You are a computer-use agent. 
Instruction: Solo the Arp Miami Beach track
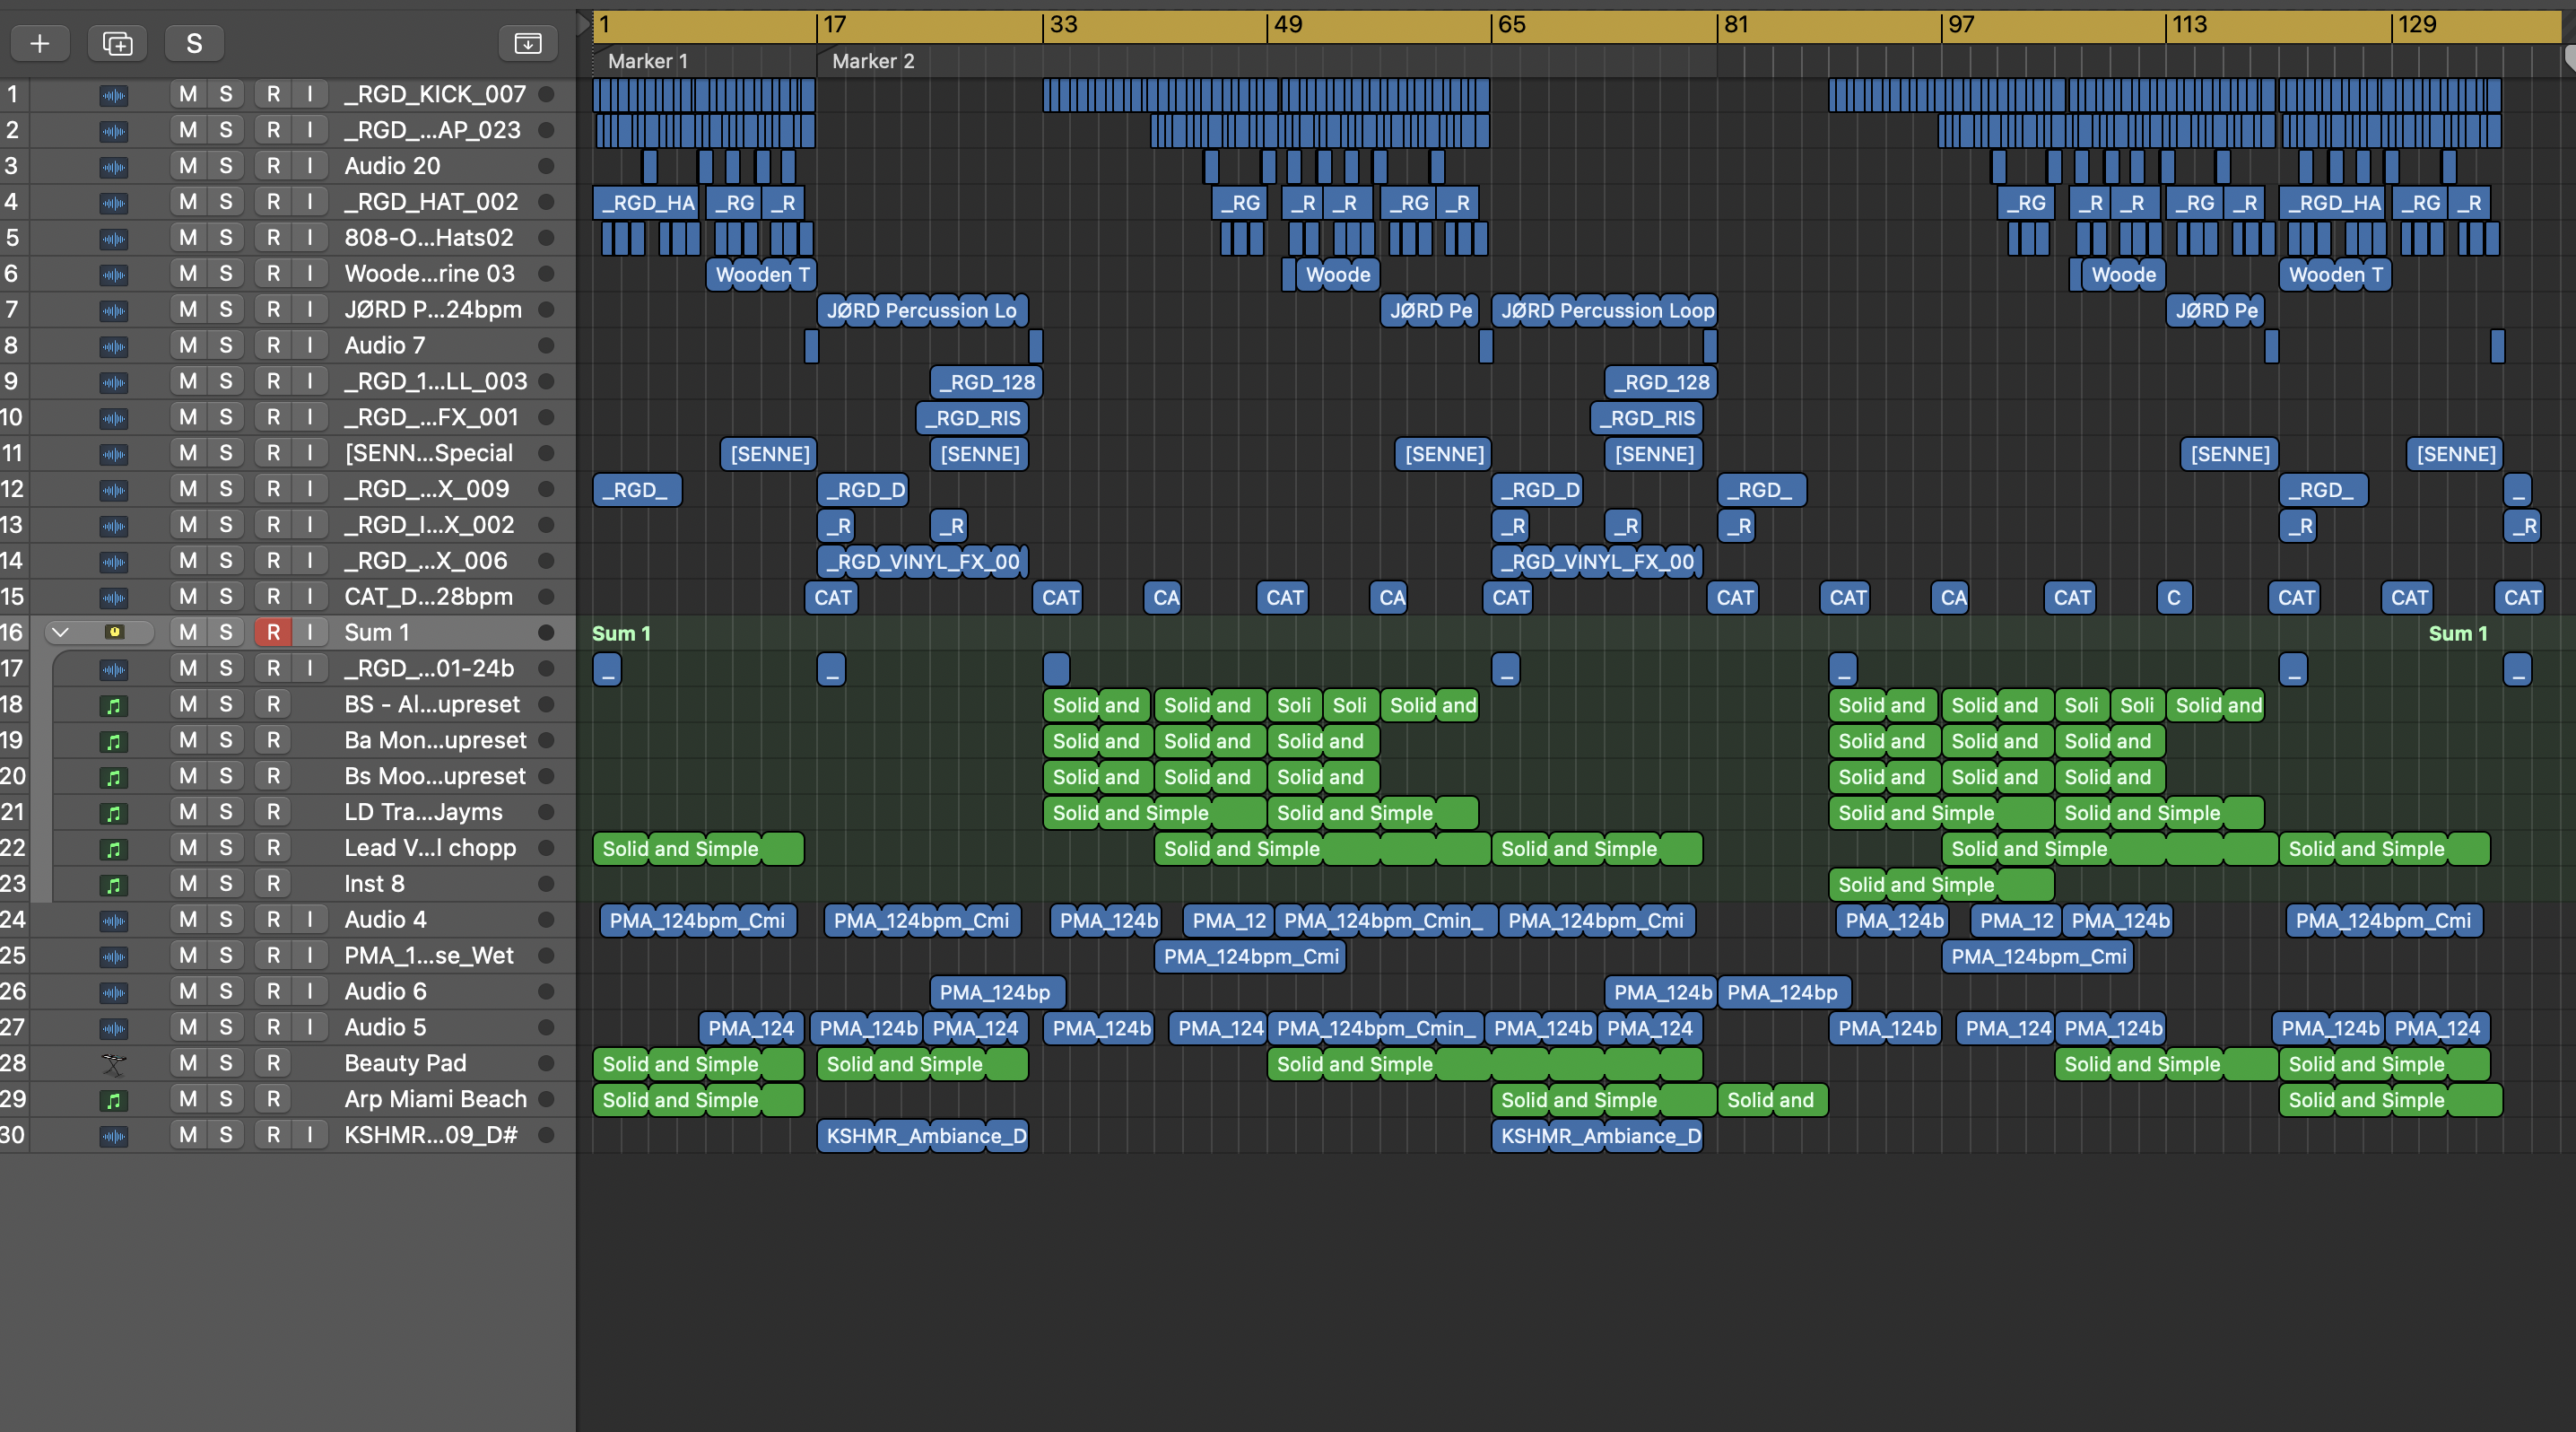[226, 1099]
